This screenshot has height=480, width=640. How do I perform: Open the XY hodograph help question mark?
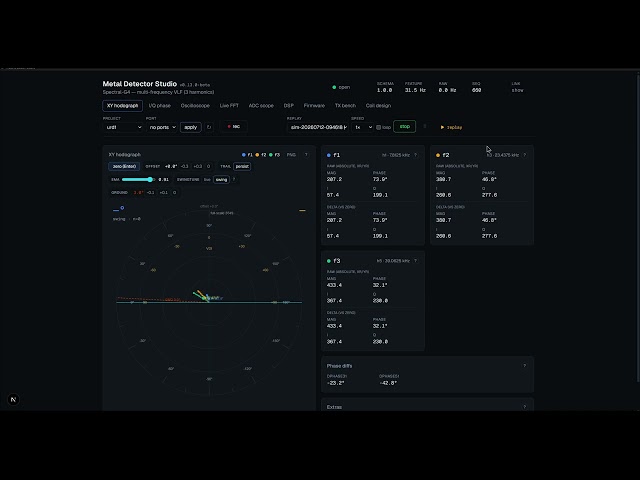point(306,155)
